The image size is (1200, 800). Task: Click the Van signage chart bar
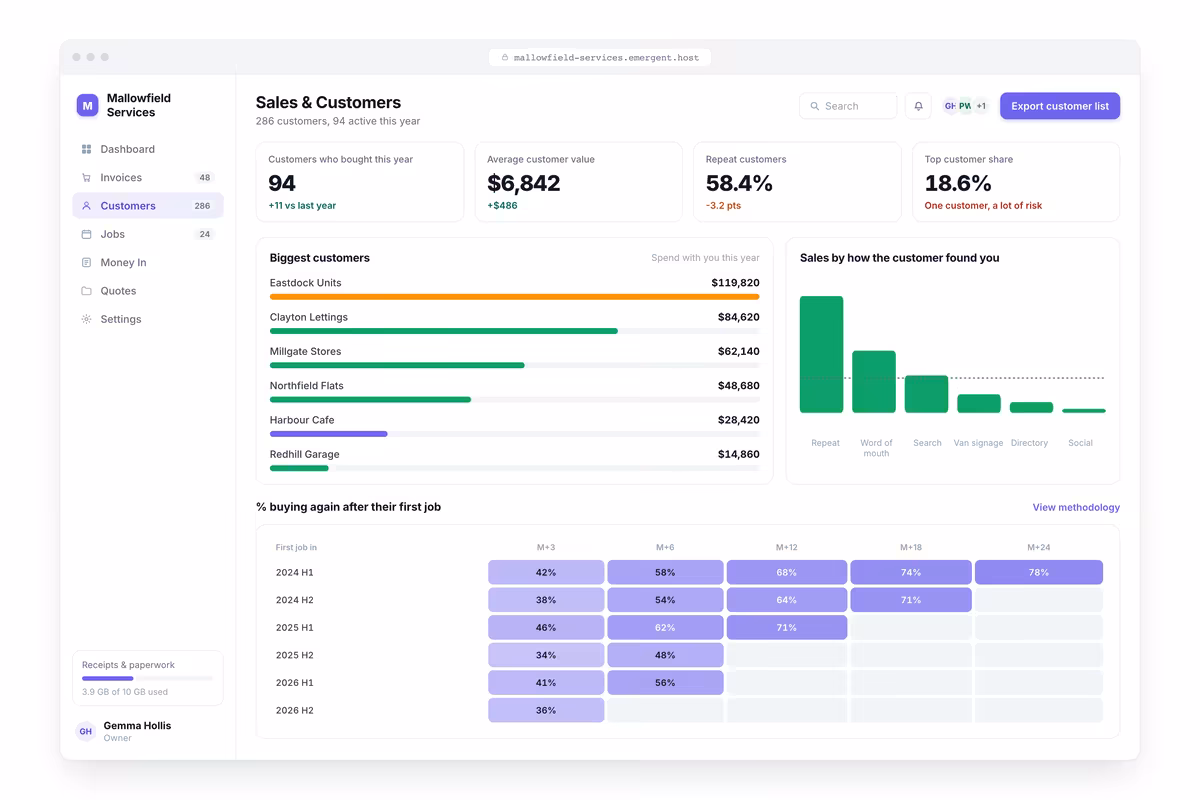point(979,404)
